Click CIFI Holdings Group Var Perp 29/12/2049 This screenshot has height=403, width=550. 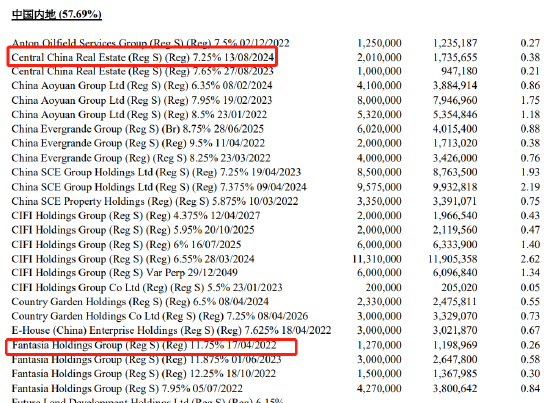tap(125, 273)
